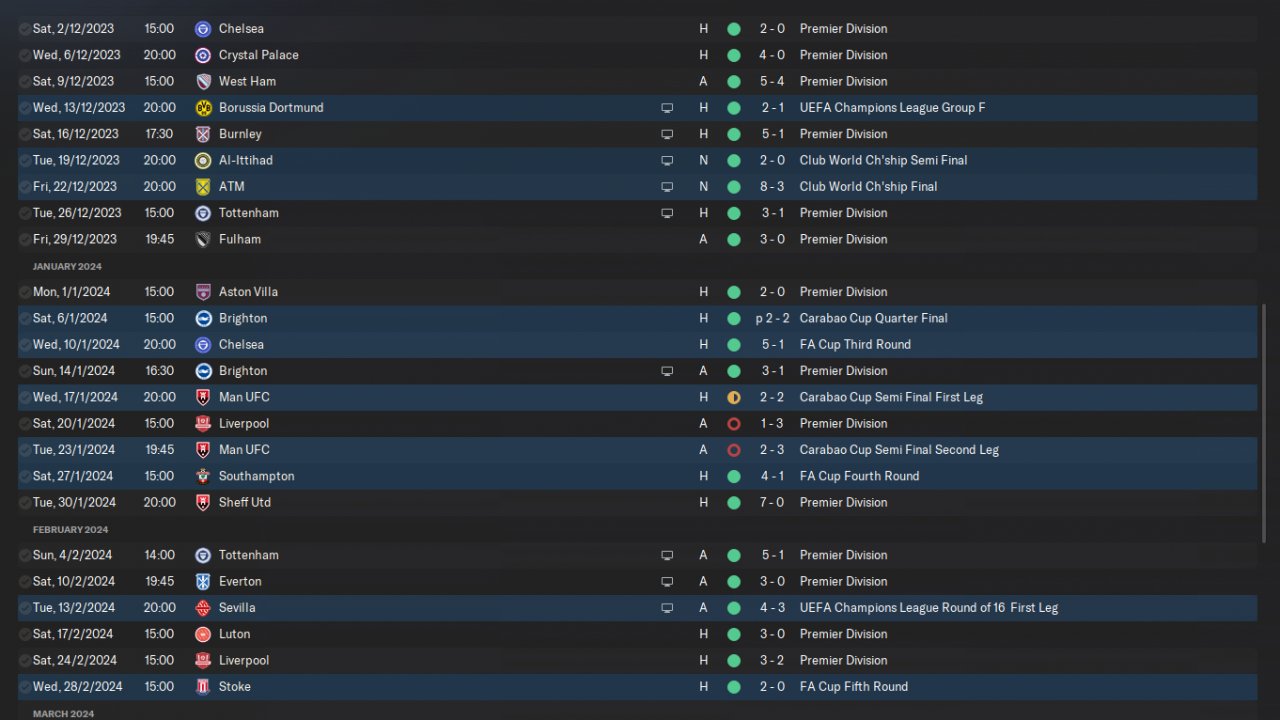Open the 7 - 0 result against Sheff Utd
Viewport: 1280px width, 720px height.
click(x=771, y=503)
